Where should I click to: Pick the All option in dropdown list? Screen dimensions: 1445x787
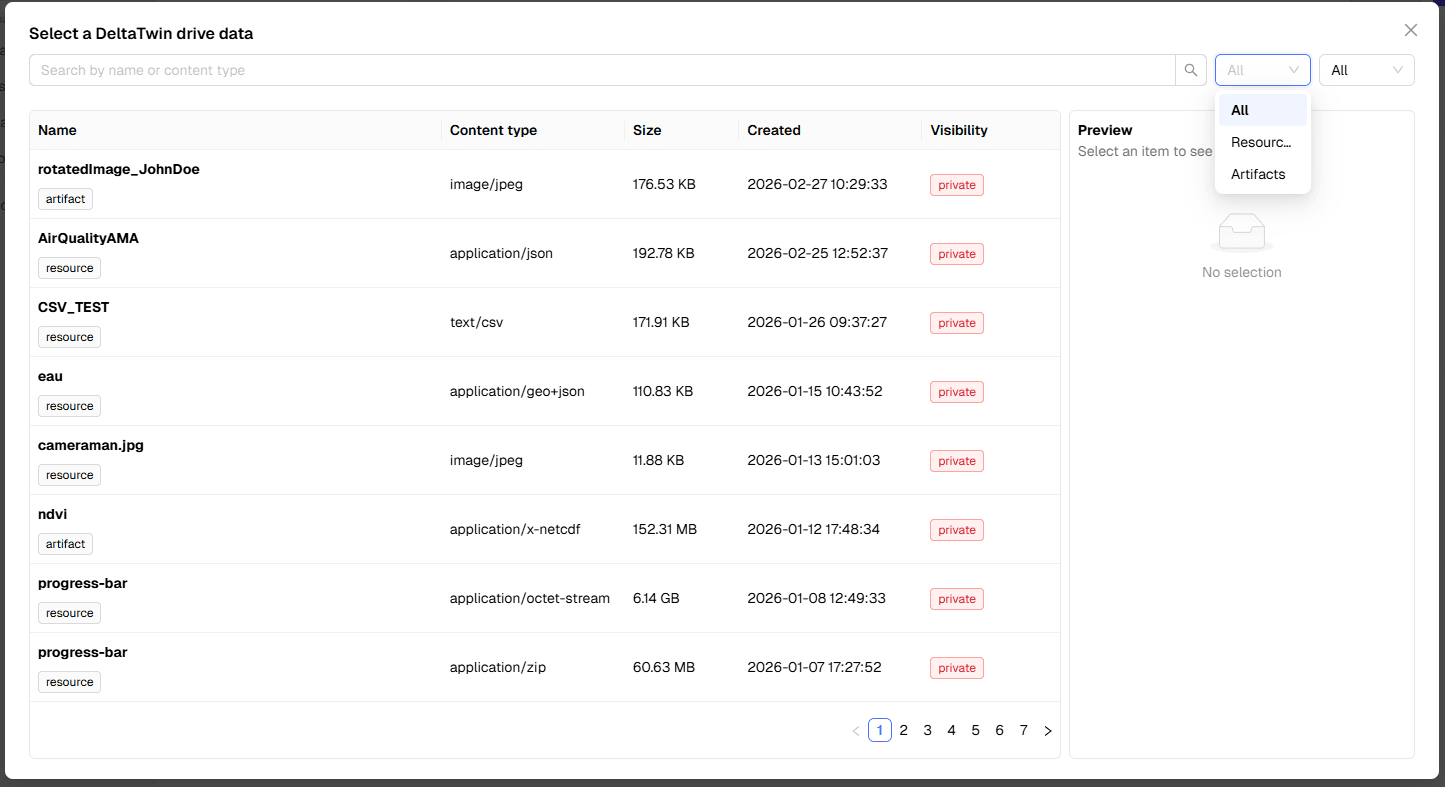[1240, 110]
